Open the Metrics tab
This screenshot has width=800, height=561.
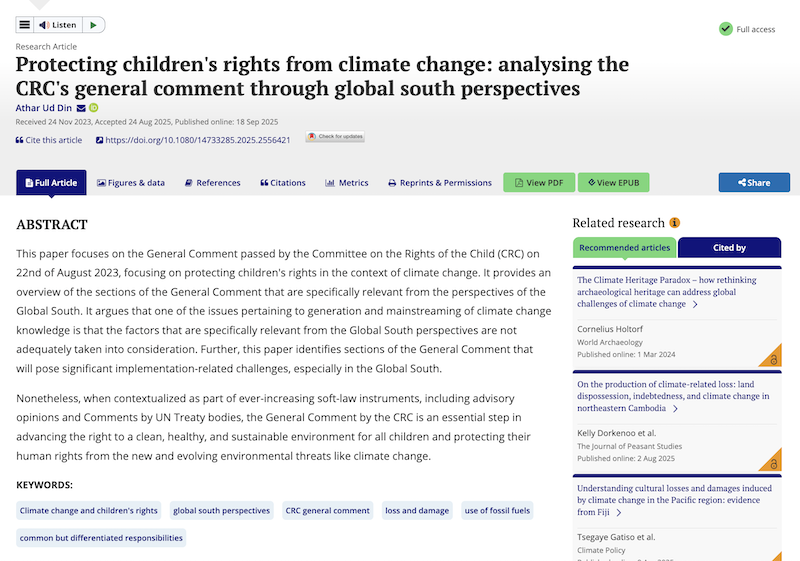[x=347, y=183]
